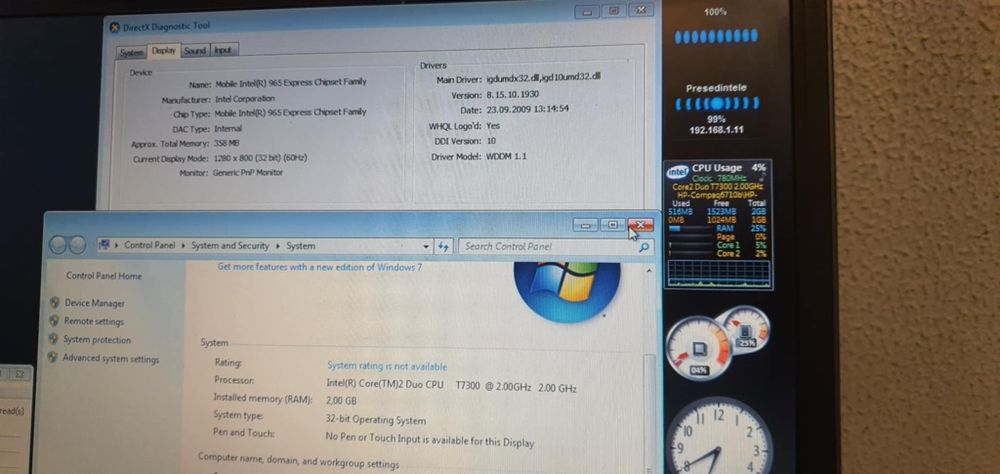Click the Intel Core2 Duo T7300 processor text

(x=452, y=386)
